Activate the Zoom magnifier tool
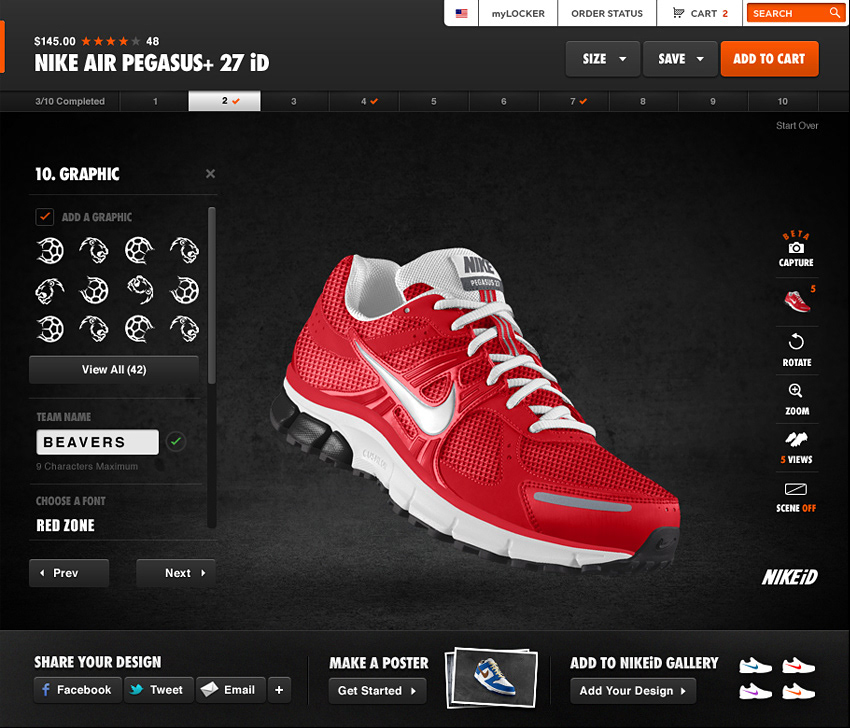 click(x=796, y=399)
